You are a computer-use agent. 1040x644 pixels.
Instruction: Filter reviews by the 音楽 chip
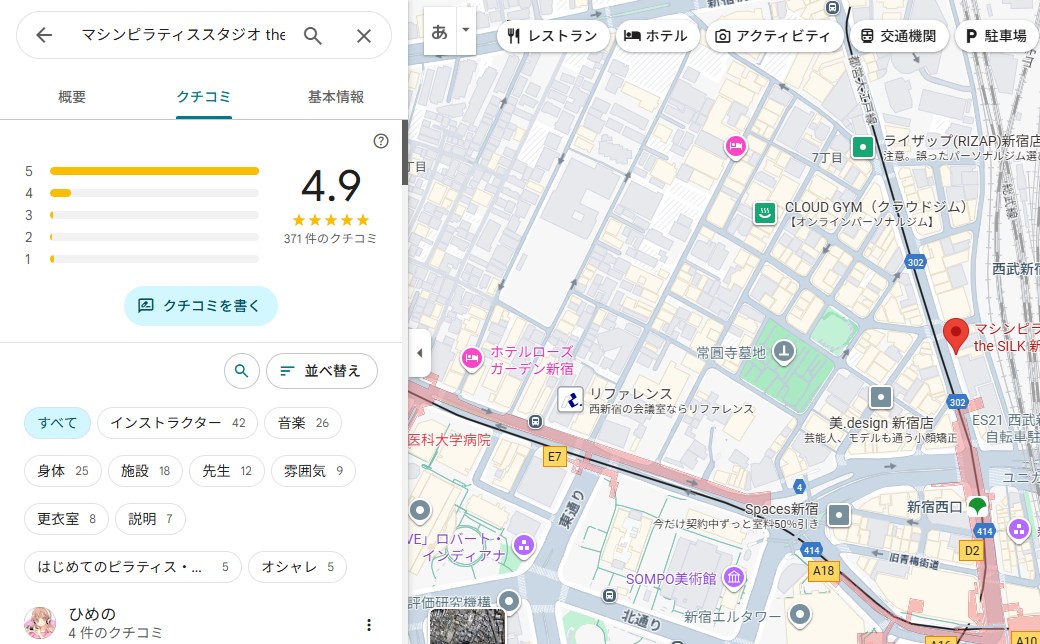coord(302,423)
